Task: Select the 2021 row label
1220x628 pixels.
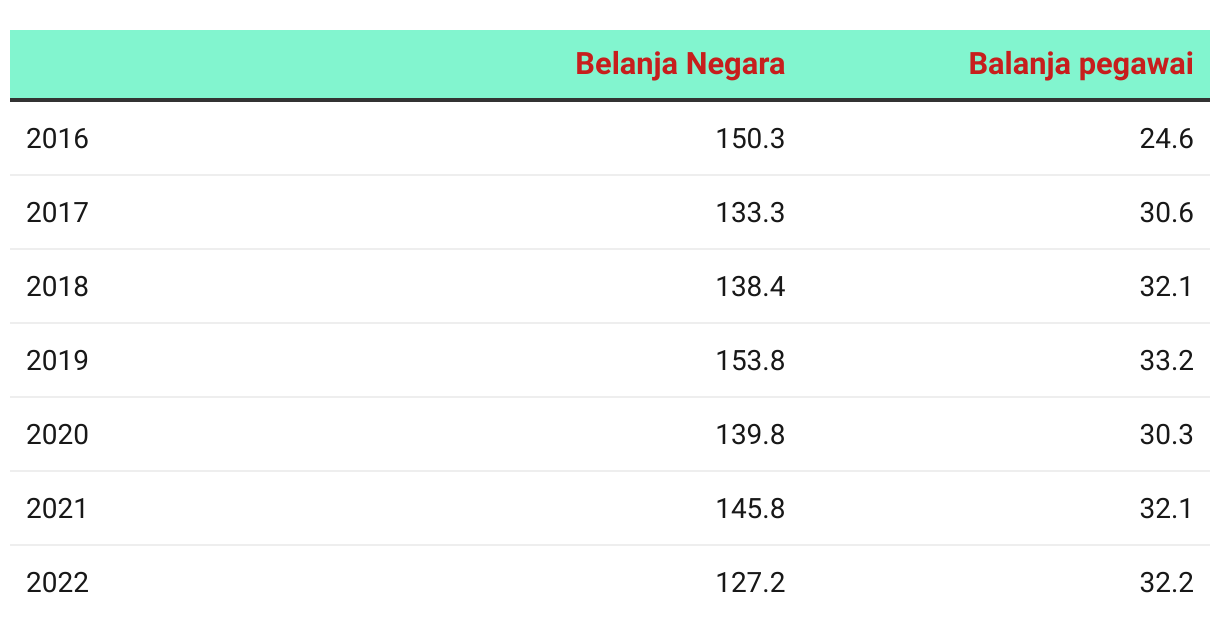Action: (57, 509)
